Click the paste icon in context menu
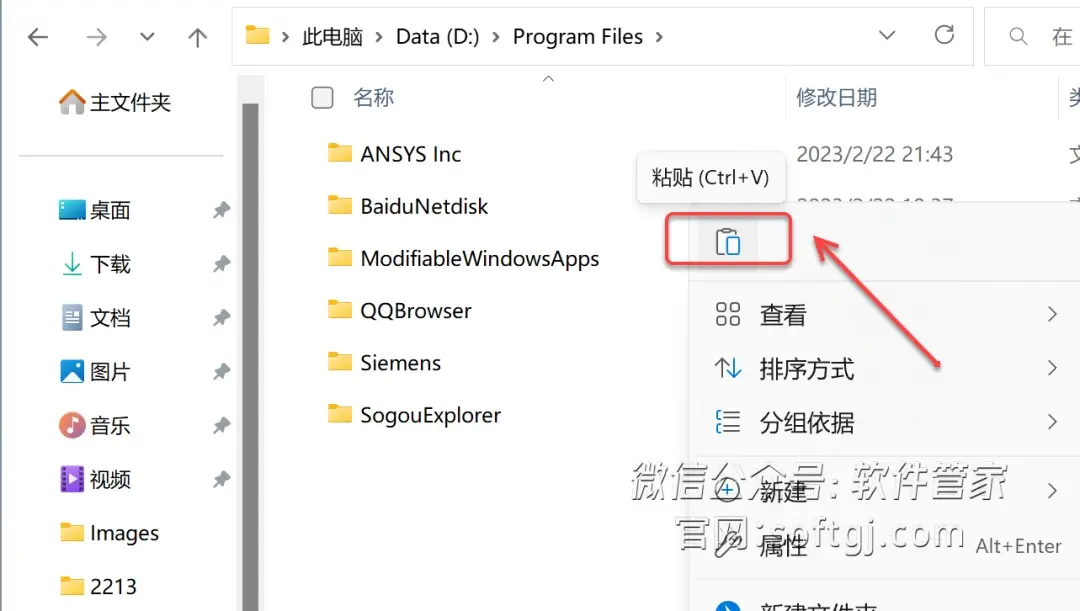This screenshot has height=611, width=1080. (x=728, y=242)
